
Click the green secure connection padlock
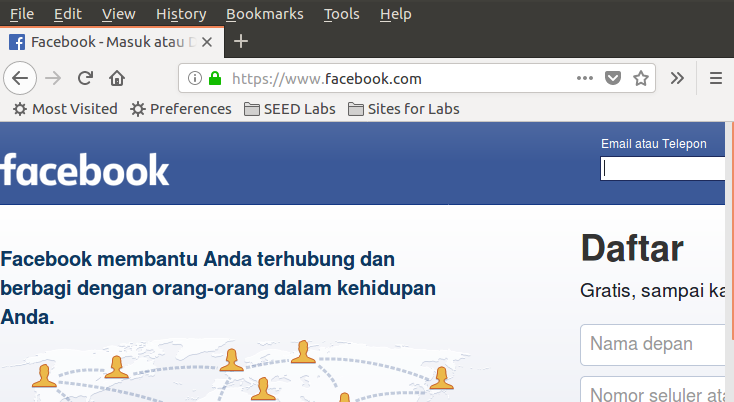click(215, 78)
